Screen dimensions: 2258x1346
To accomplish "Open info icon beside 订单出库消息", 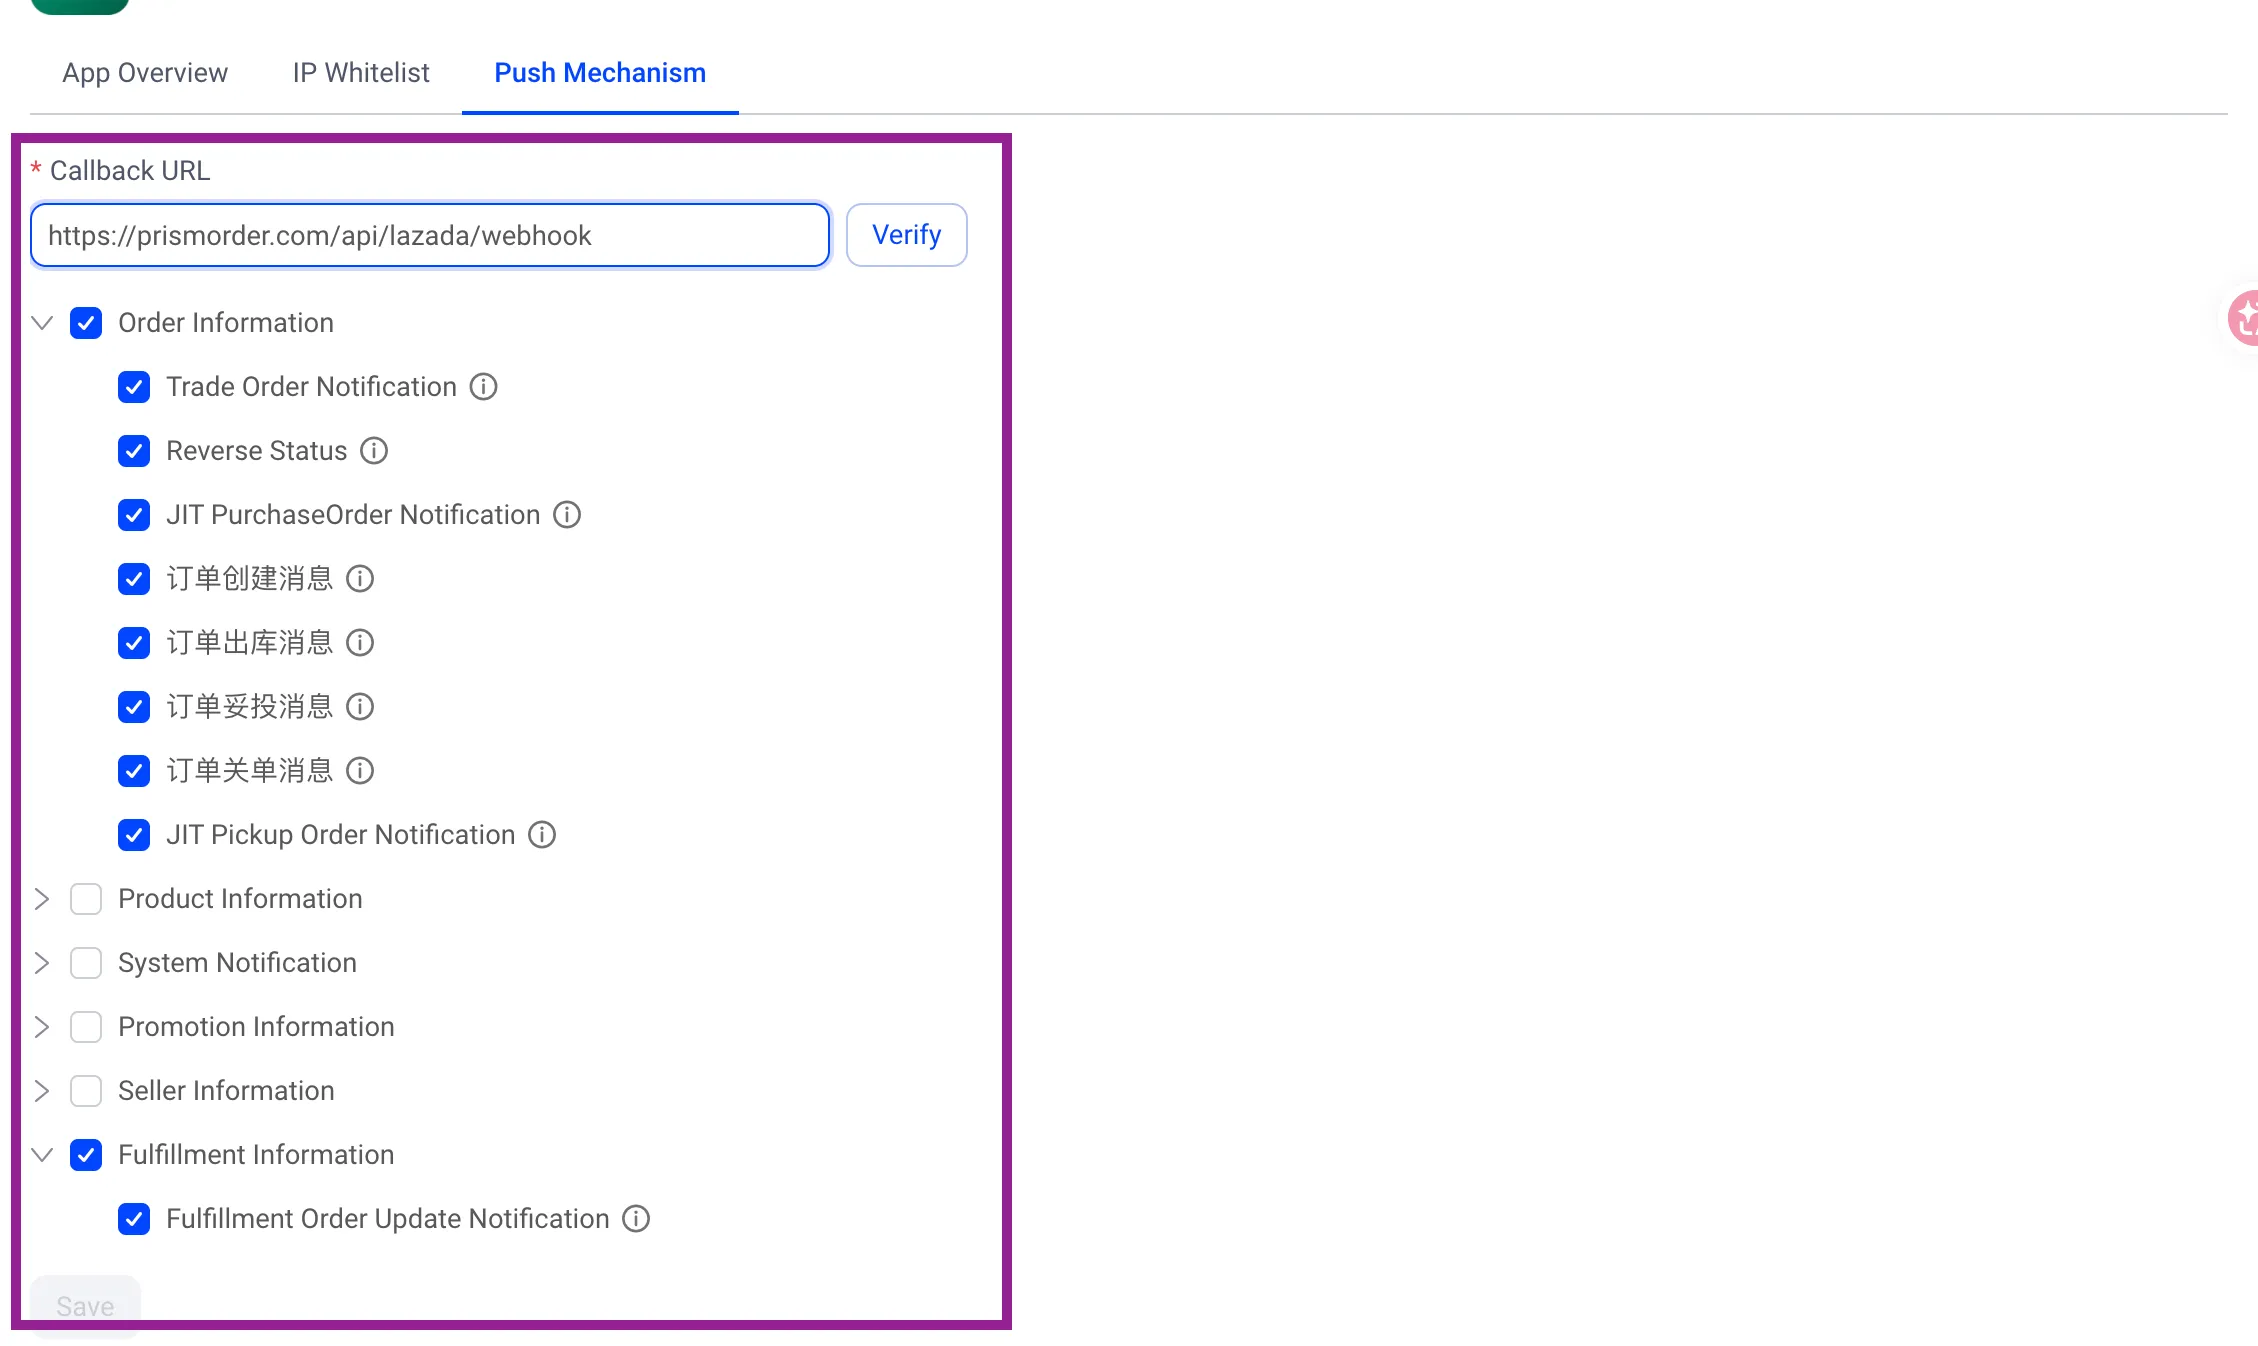I will (360, 643).
